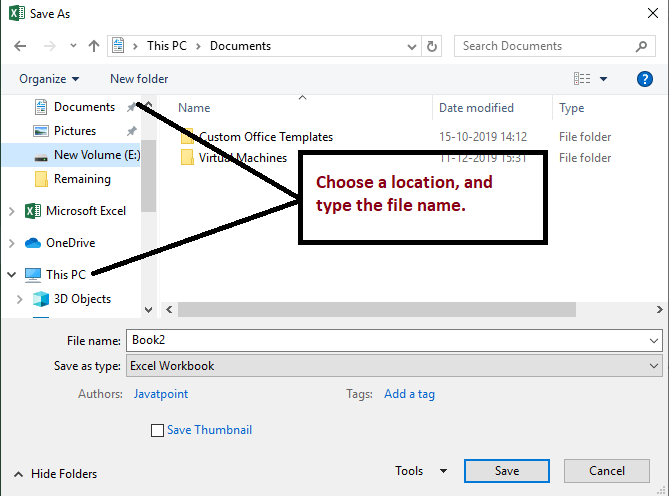Open the view options dropdown arrow

click(603, 78)
